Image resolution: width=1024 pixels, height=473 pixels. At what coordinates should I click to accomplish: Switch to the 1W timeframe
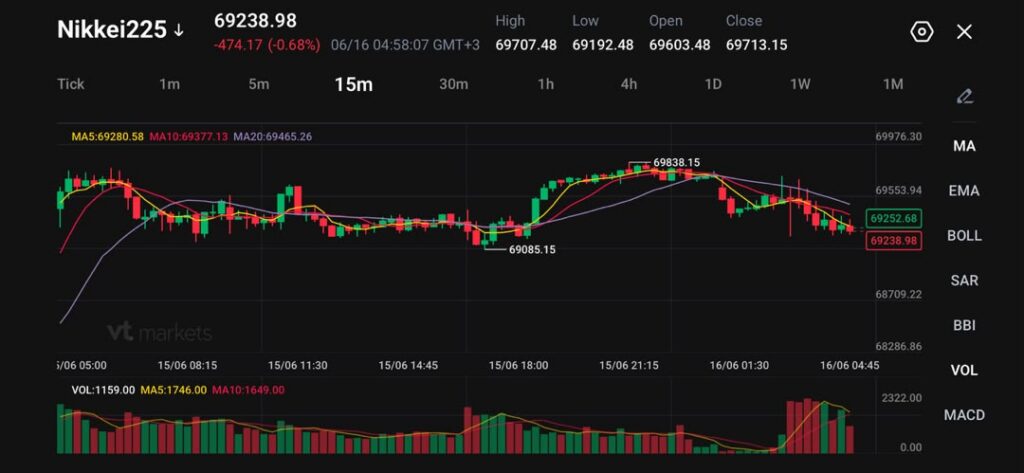pos(800,84)
